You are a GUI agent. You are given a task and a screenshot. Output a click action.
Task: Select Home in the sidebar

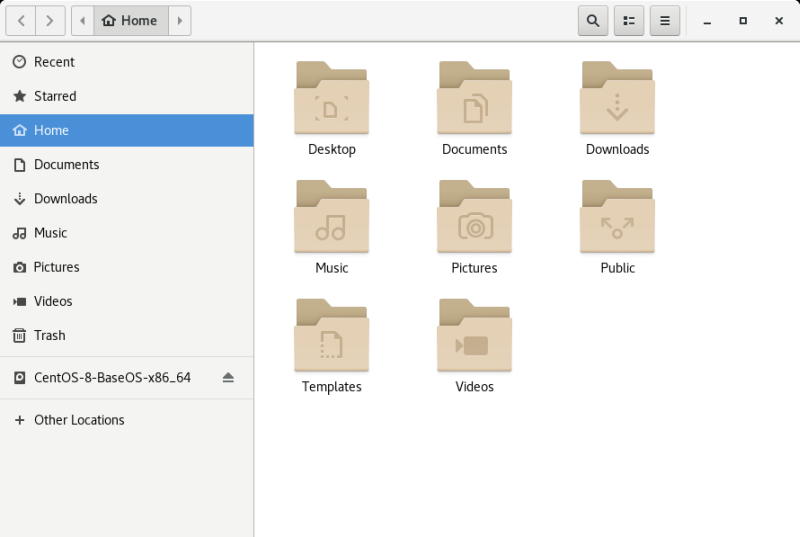(x=127, y=130)
